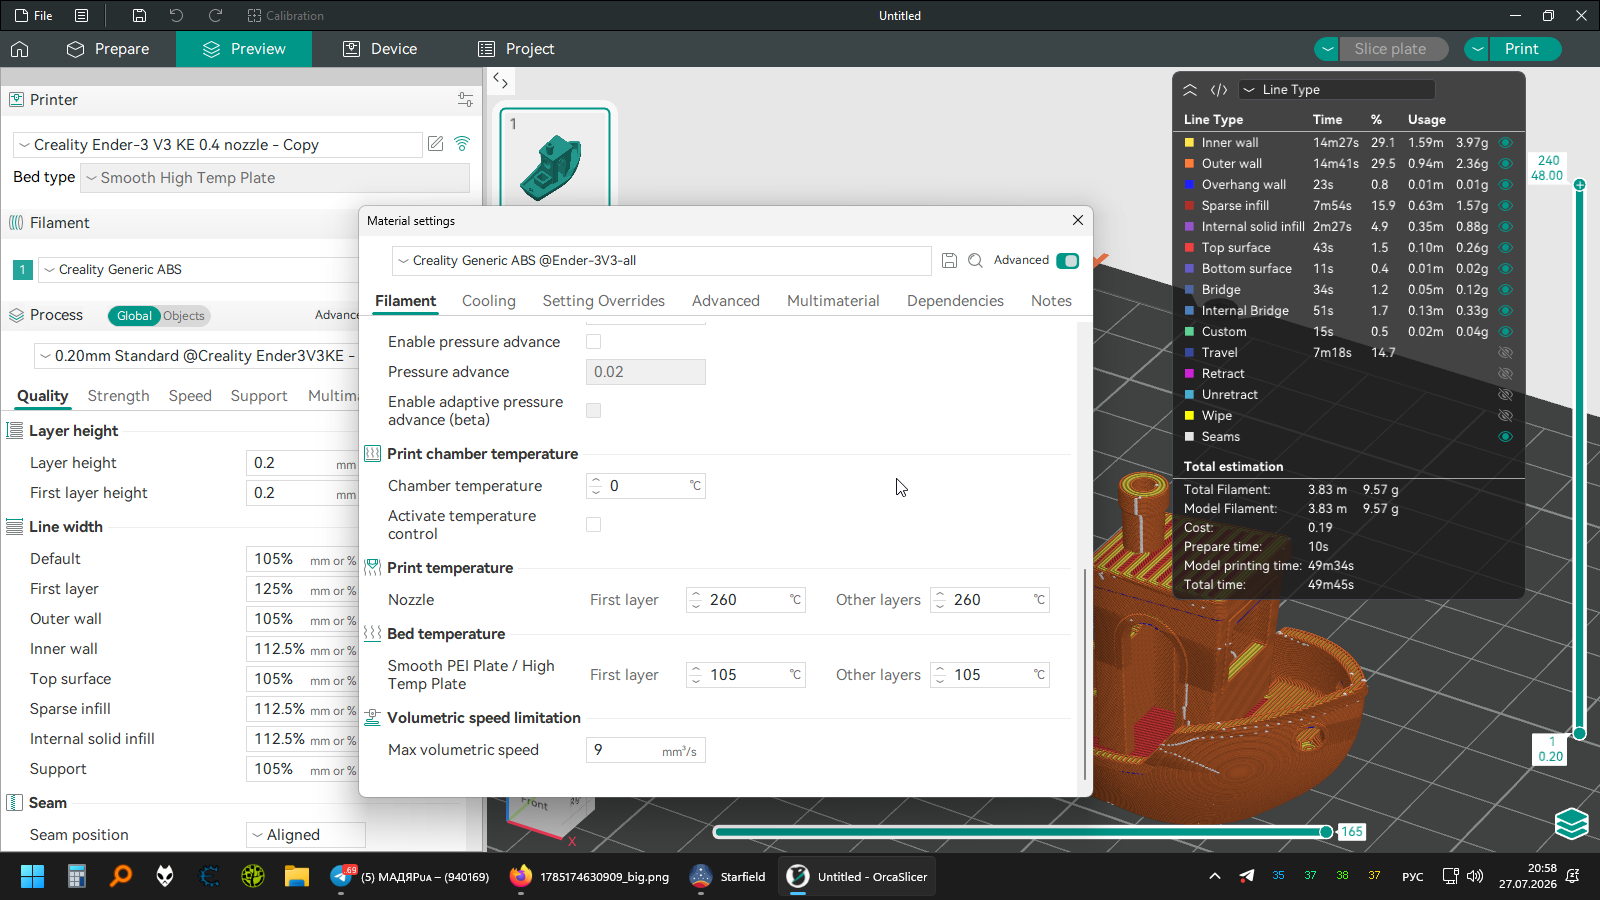Open the Starfield taskbar item

[x=728, y=877]
